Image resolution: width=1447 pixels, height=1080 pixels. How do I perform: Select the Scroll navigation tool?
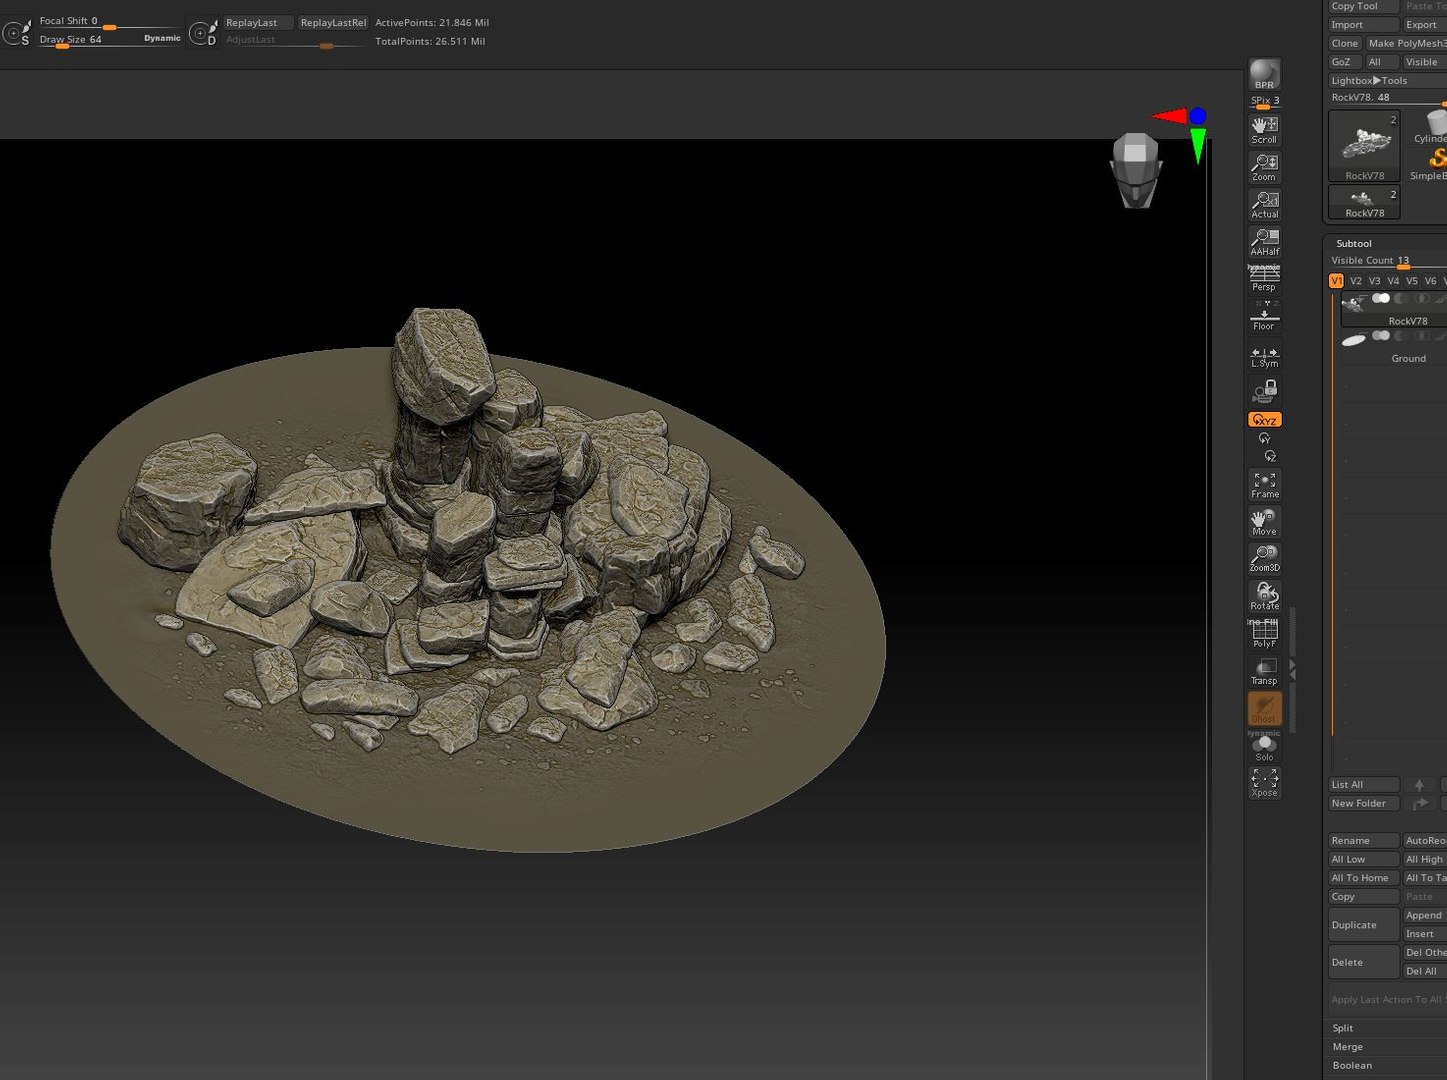[x=1264, y=130]
